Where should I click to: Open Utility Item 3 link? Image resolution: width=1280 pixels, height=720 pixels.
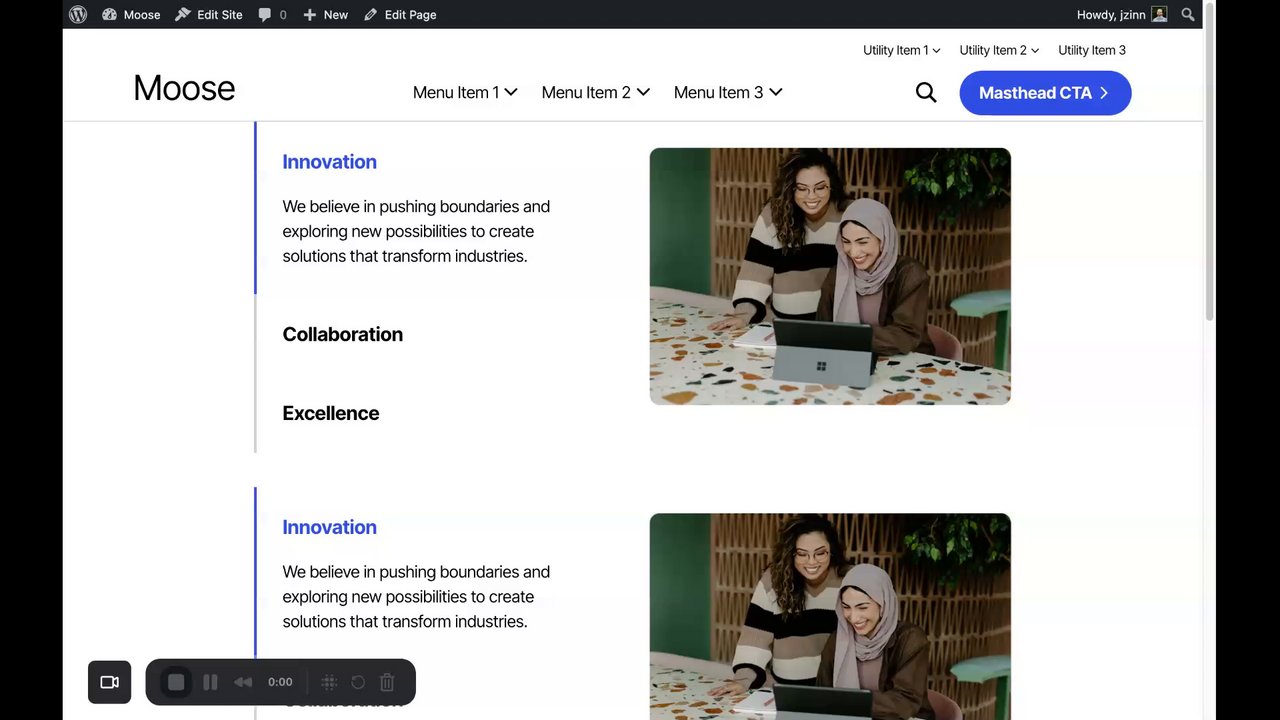(x=1092, y=50)
